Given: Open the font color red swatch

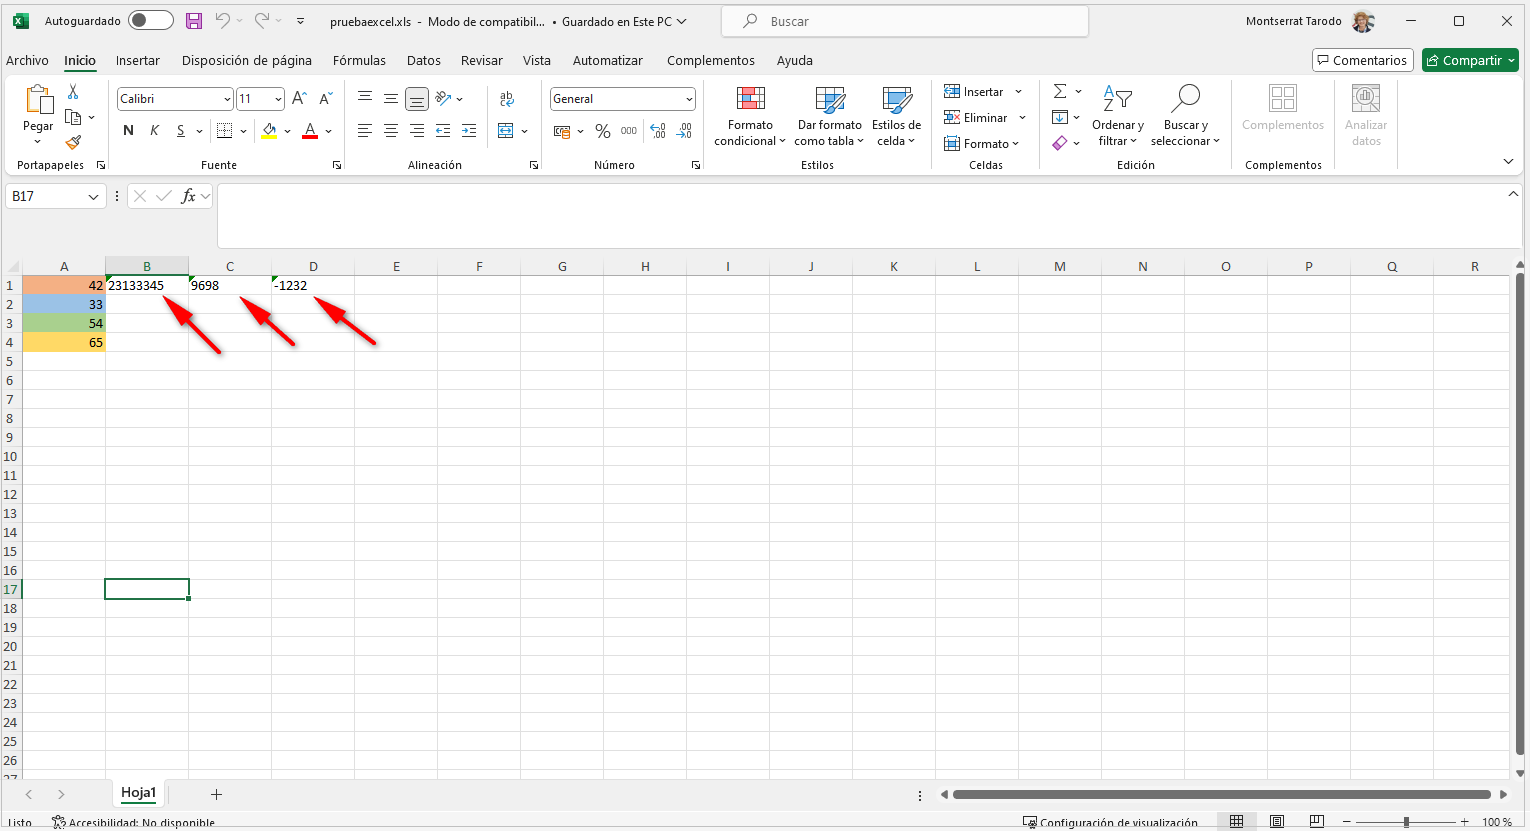Looking at the screenshot, I should (309, 130).
